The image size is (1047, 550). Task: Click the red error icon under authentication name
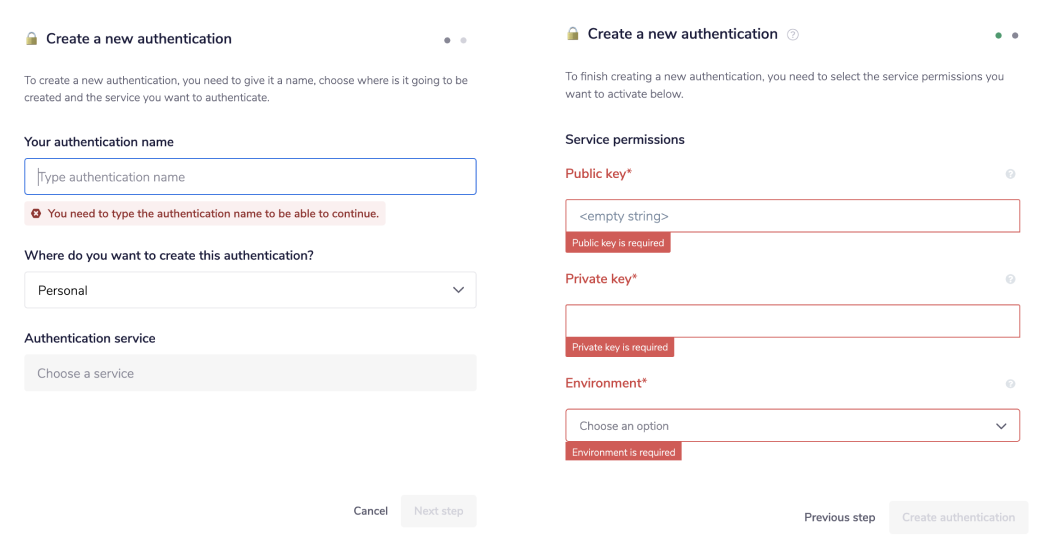[36, 213]
